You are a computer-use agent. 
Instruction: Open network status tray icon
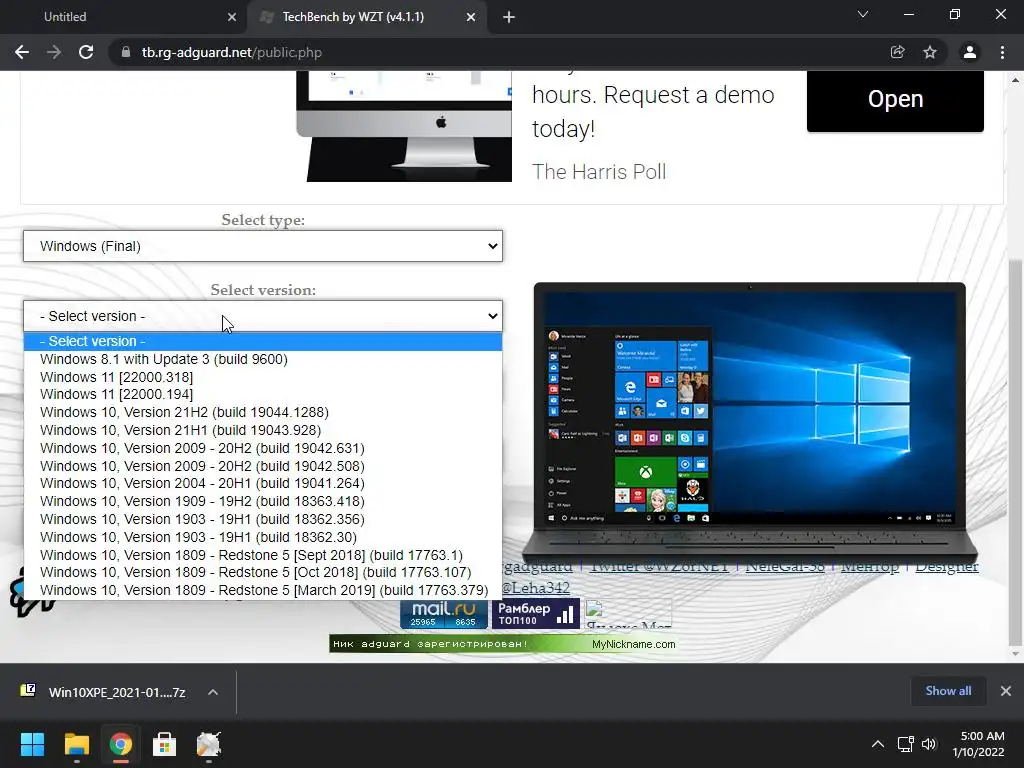click(x=905, y=744)
